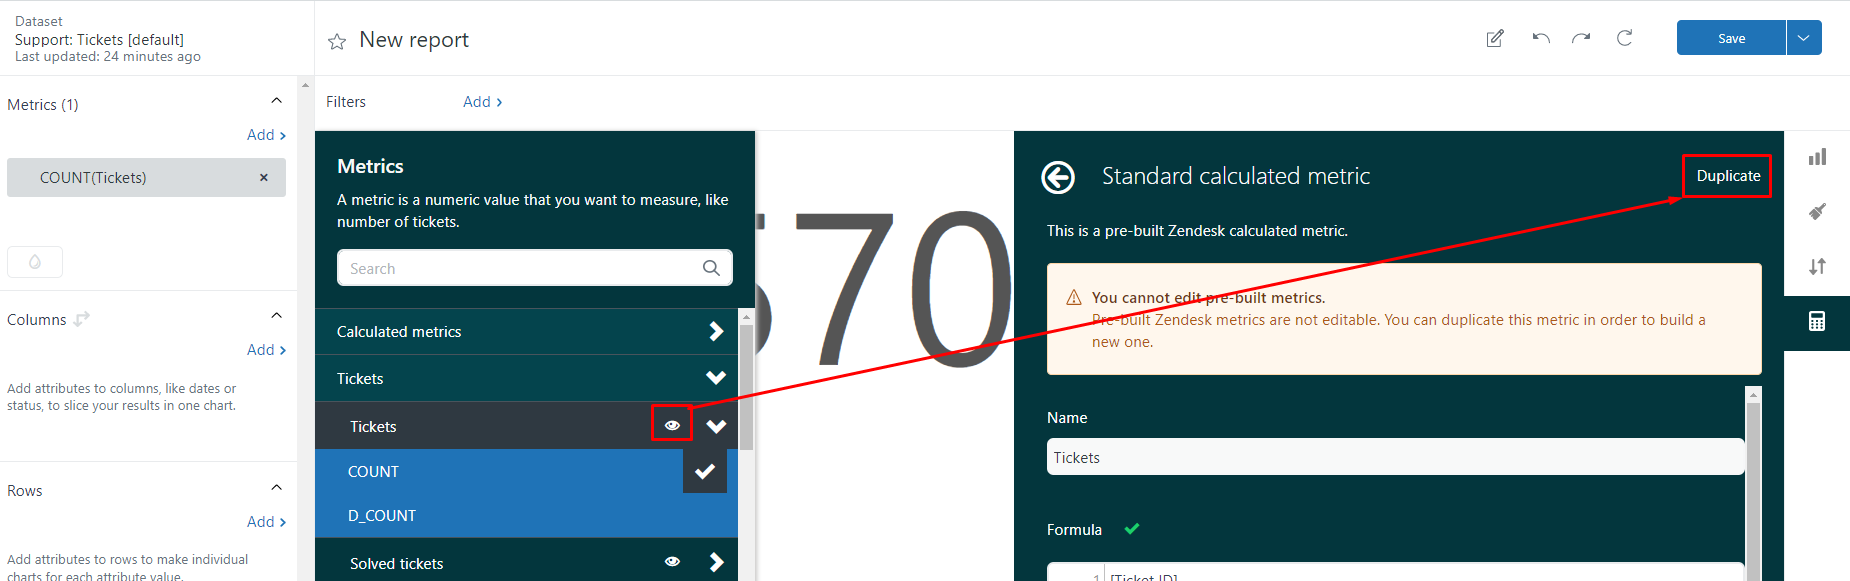
Task: Open the Save button dropdown arrow
Action: tap(1803, 38)
